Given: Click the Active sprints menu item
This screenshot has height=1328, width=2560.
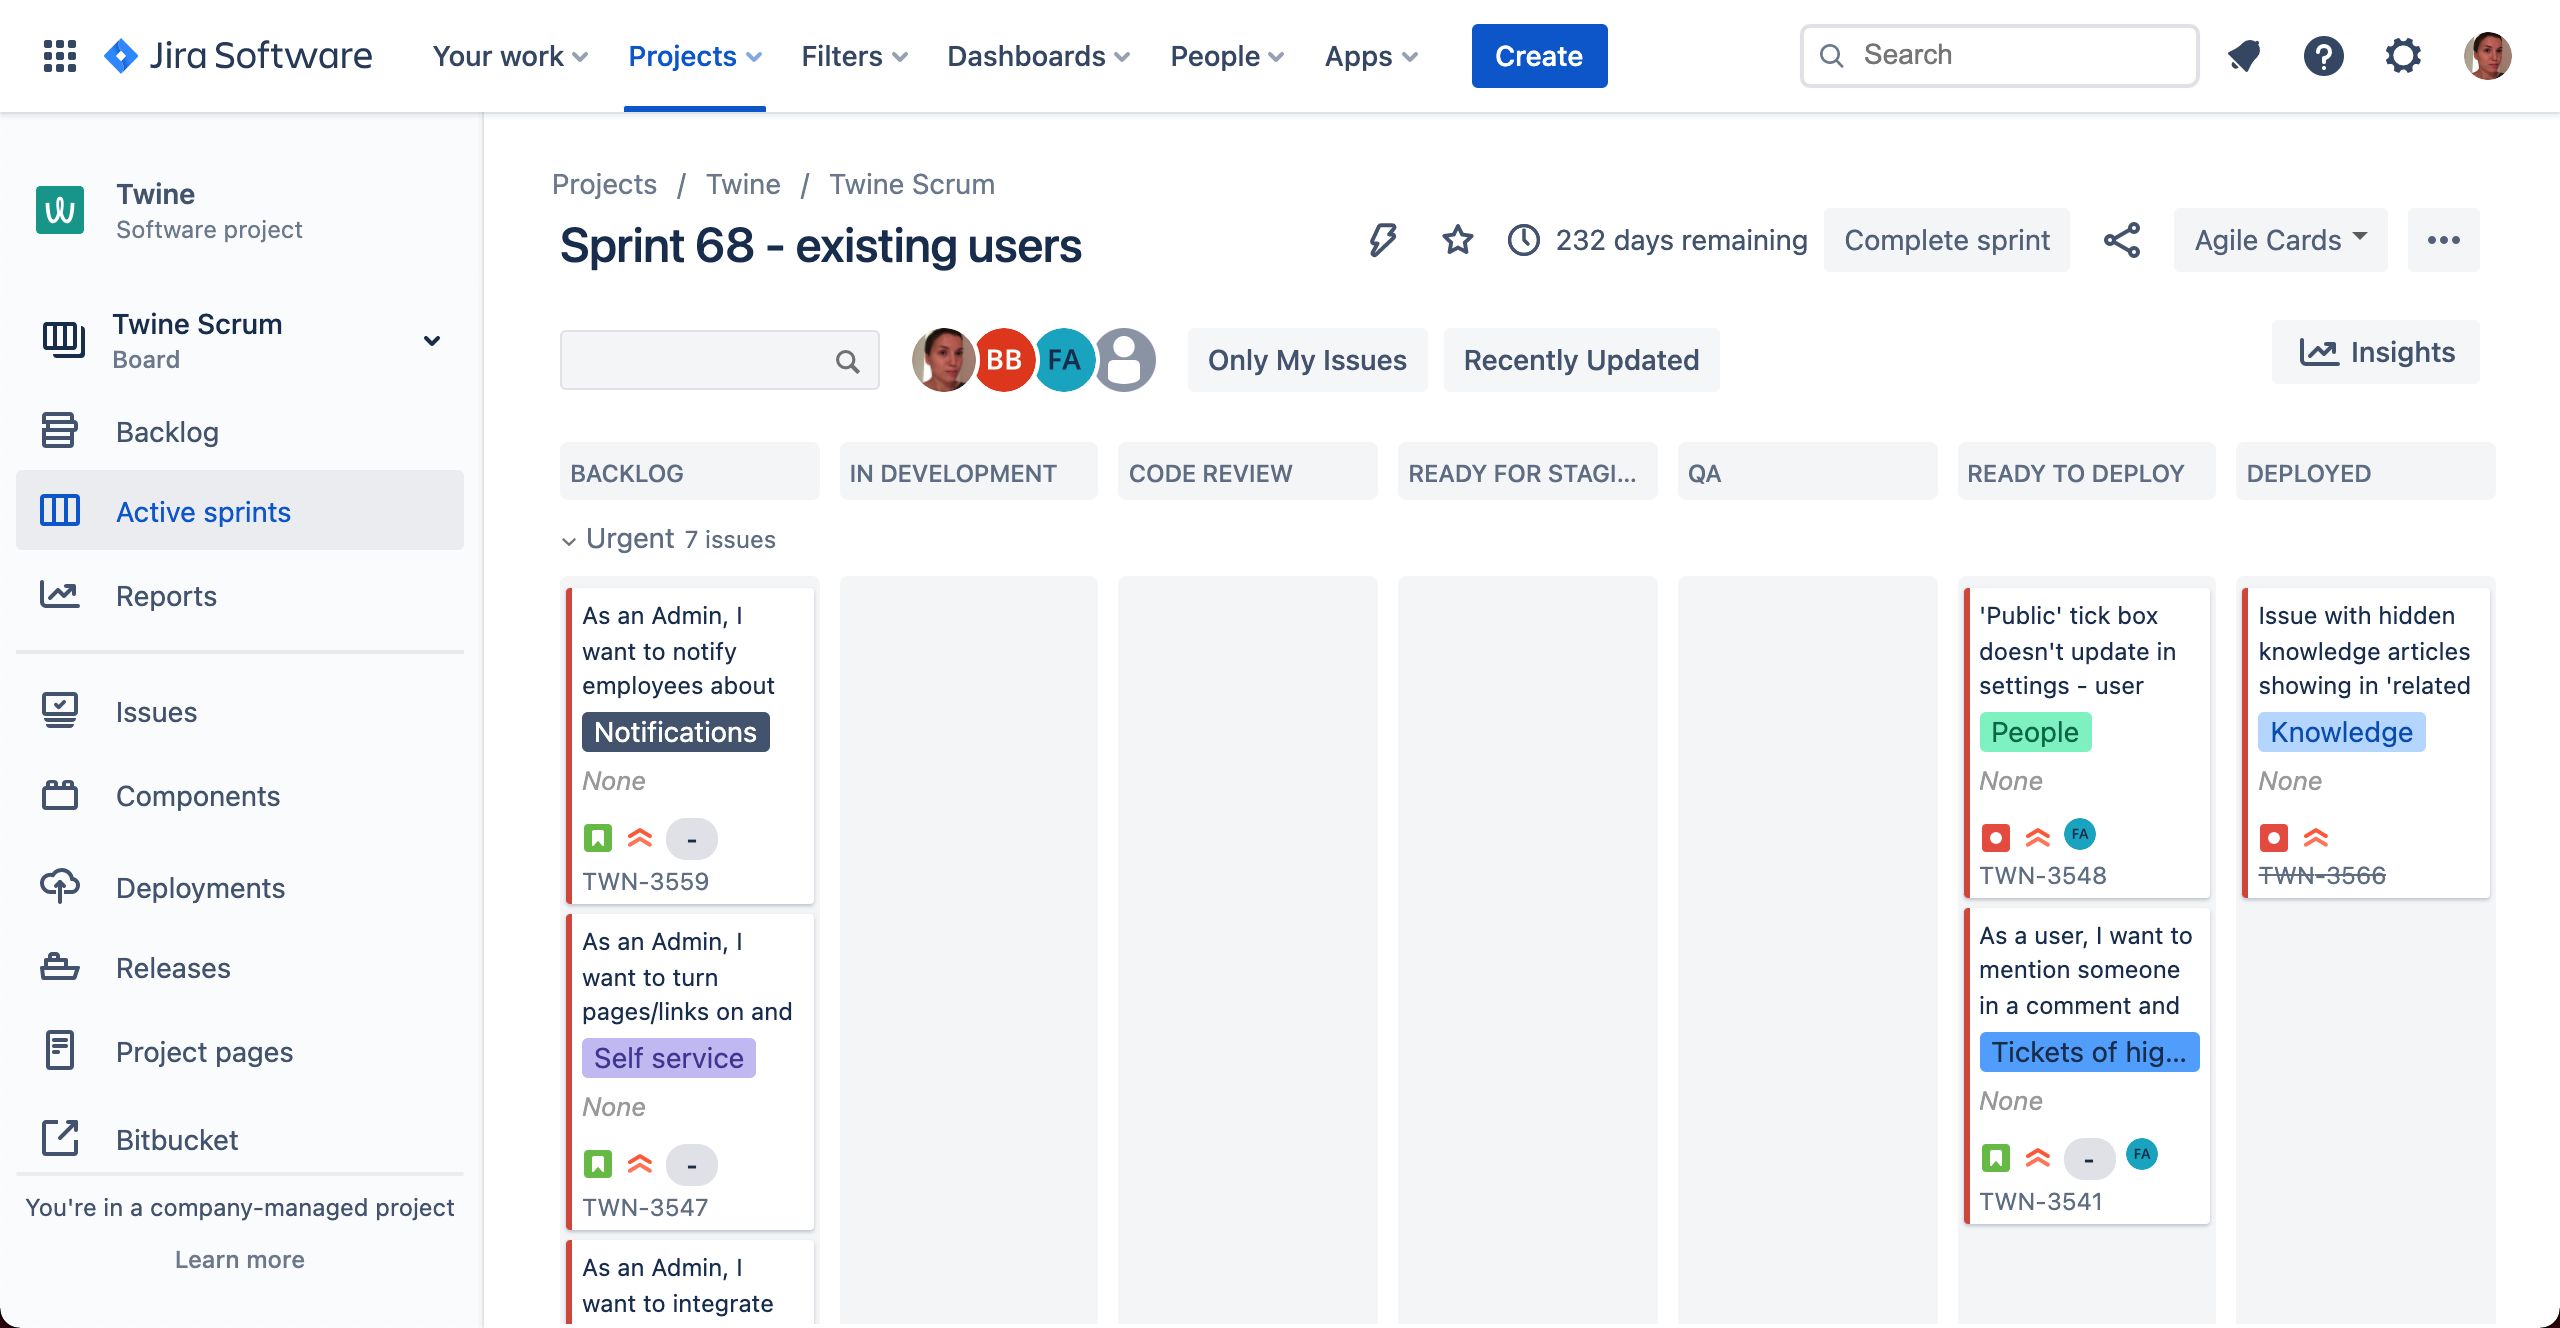Looking at the screenshot, I should click(203, 510).
